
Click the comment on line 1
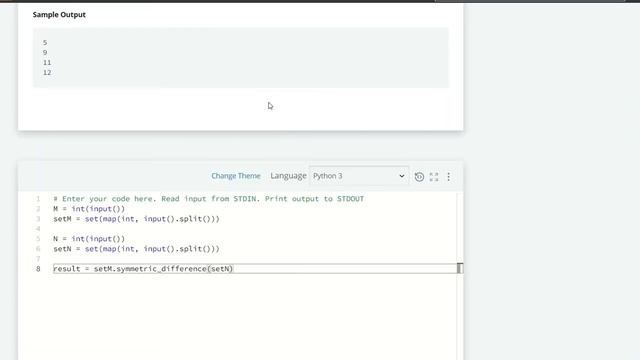coord(209,199)
